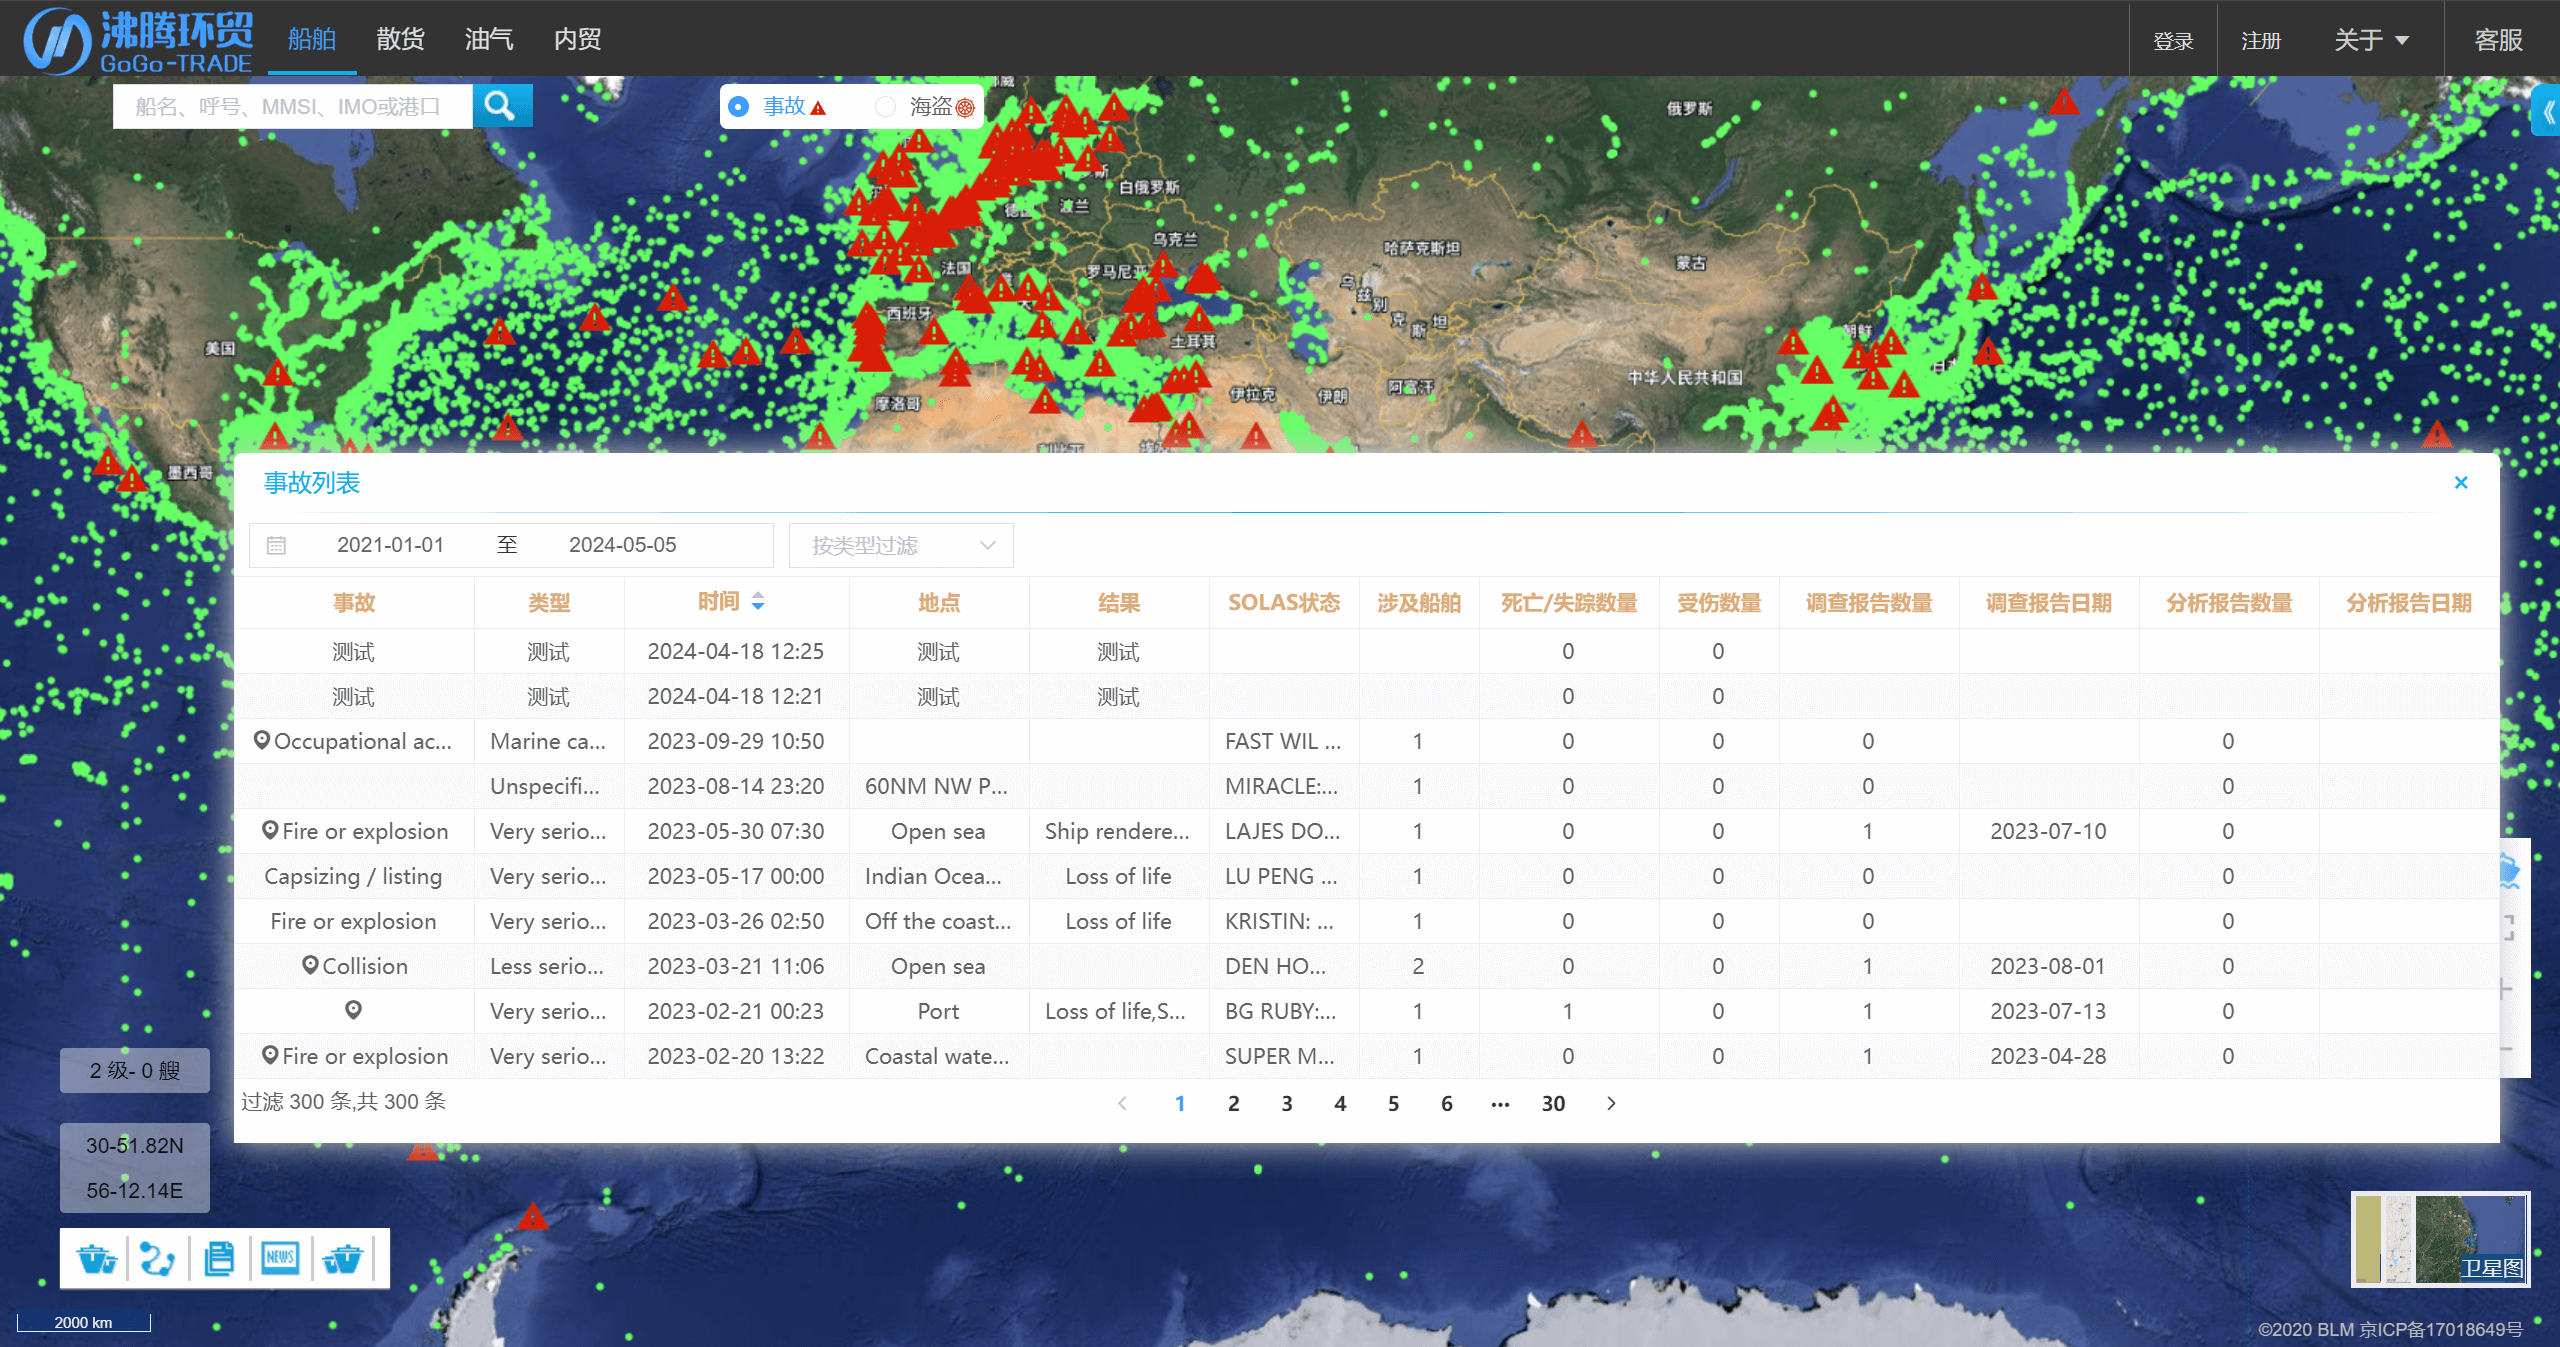Click the accident triangle near 俄罗斯 in the northeast
Image resolution: width=2560 pixels, height=1347 pixels.
[x=2063, y=101]
